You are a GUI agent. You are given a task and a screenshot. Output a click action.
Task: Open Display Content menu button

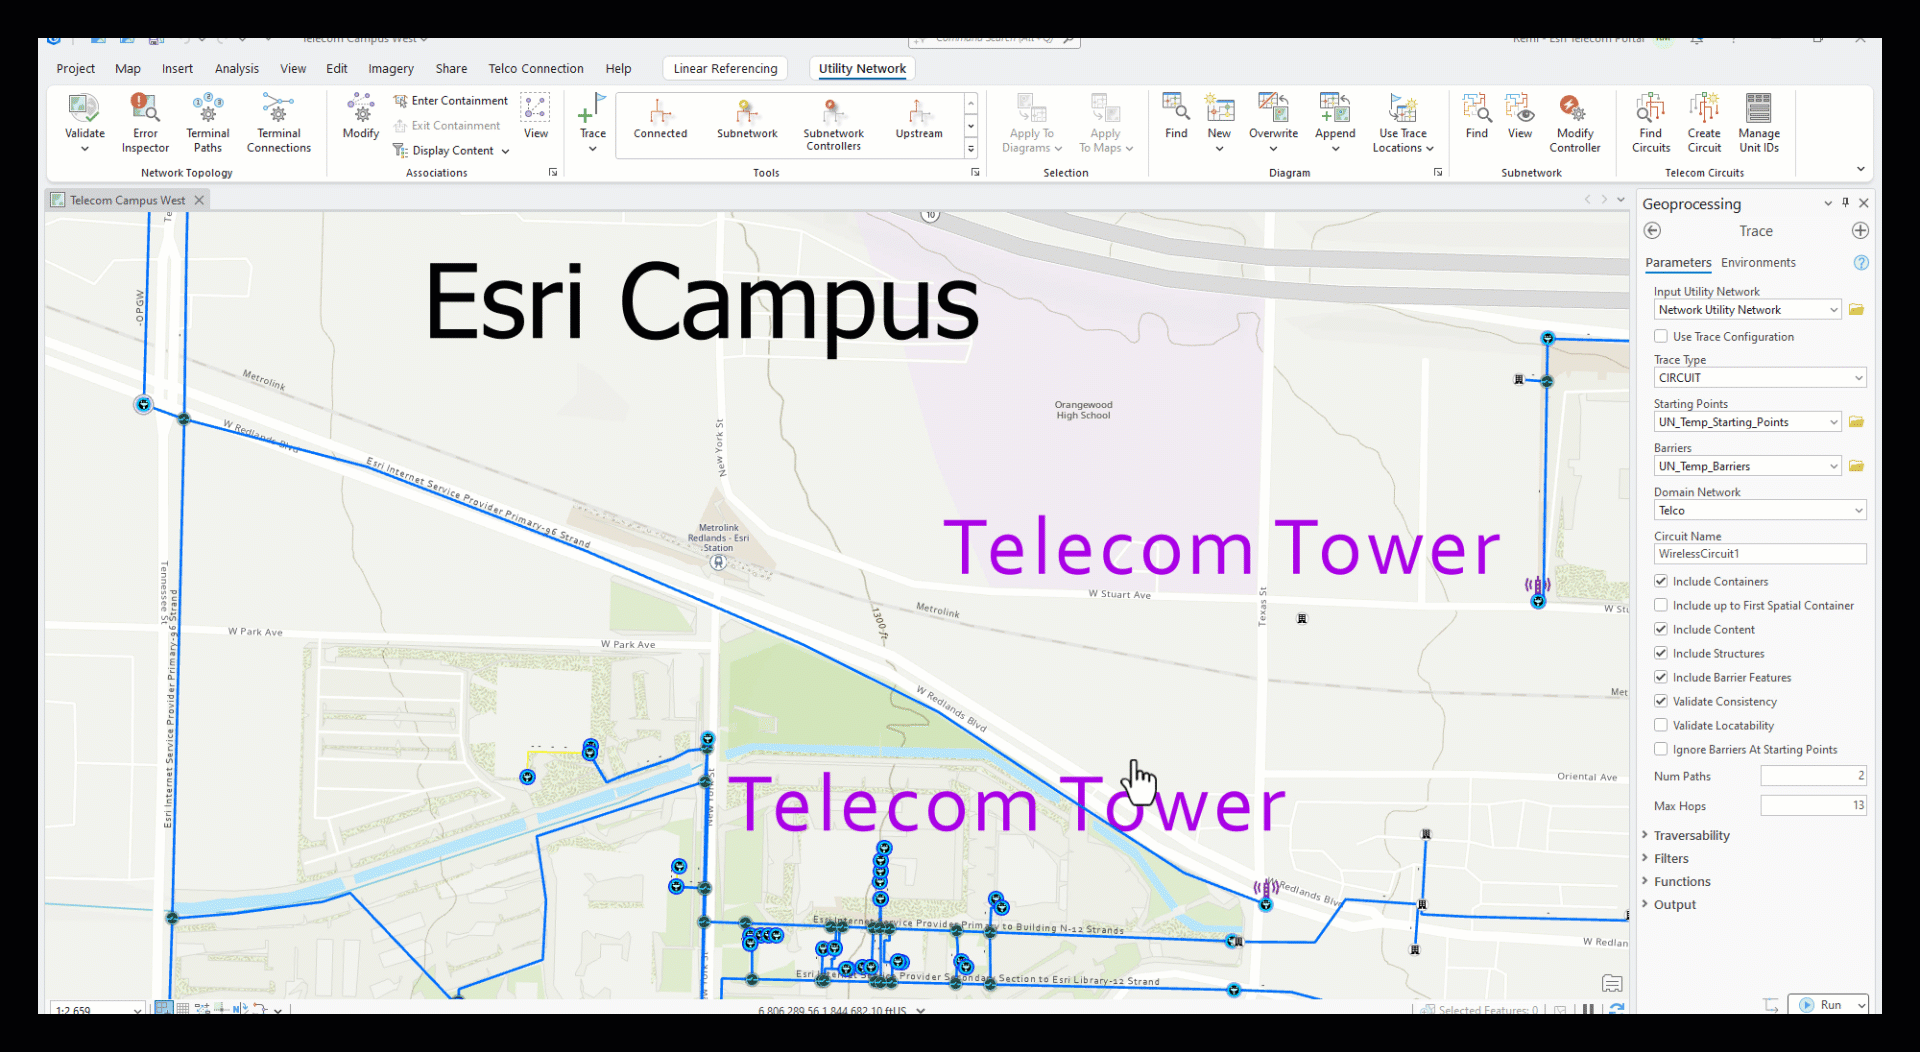[452, 150]
